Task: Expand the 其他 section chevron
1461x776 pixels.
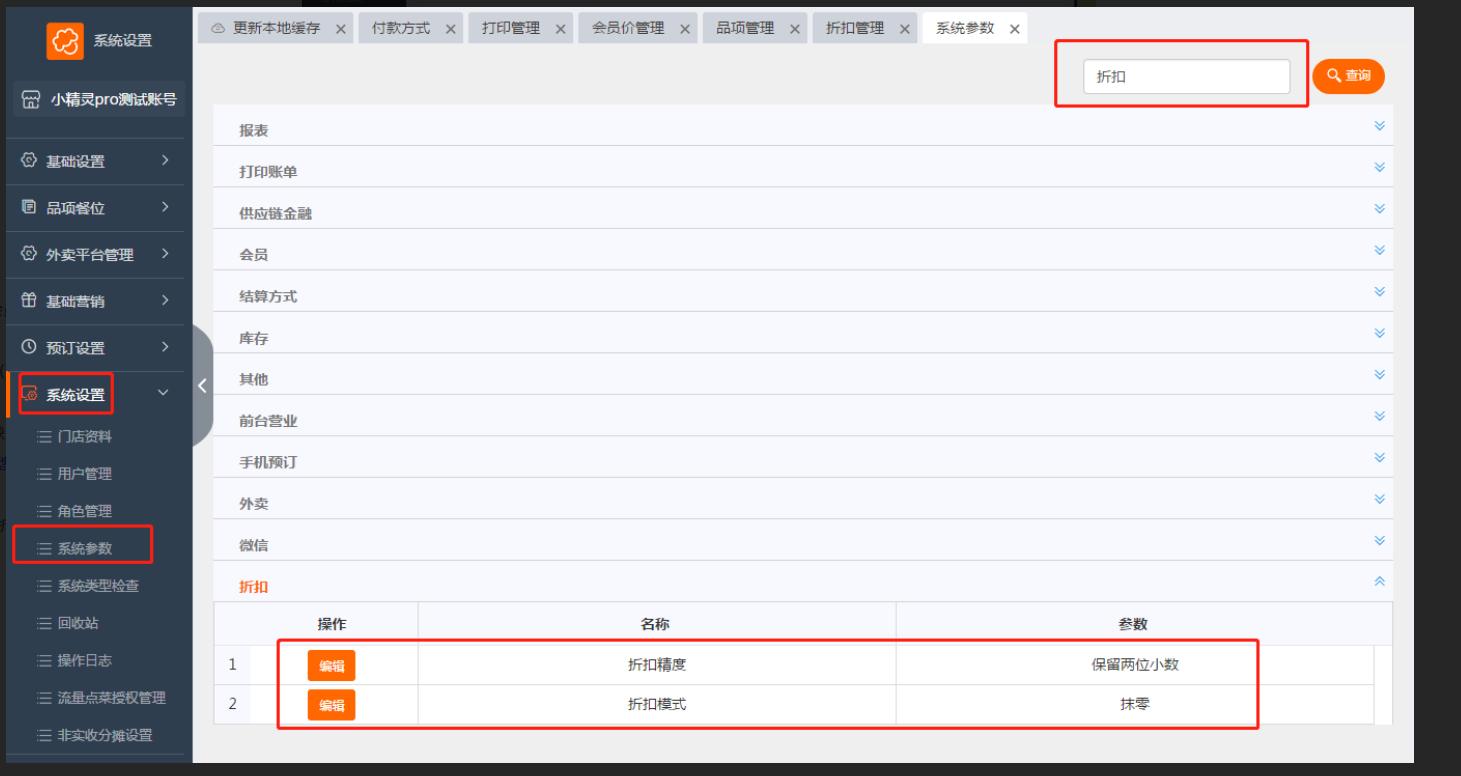Action: point(1380,375)
